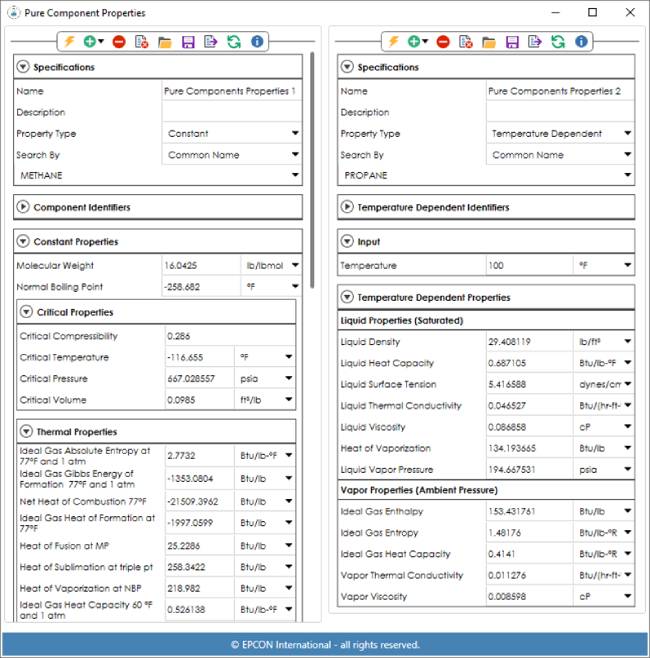Click the left panel vertical scrollbar

[x=312, y=170]
